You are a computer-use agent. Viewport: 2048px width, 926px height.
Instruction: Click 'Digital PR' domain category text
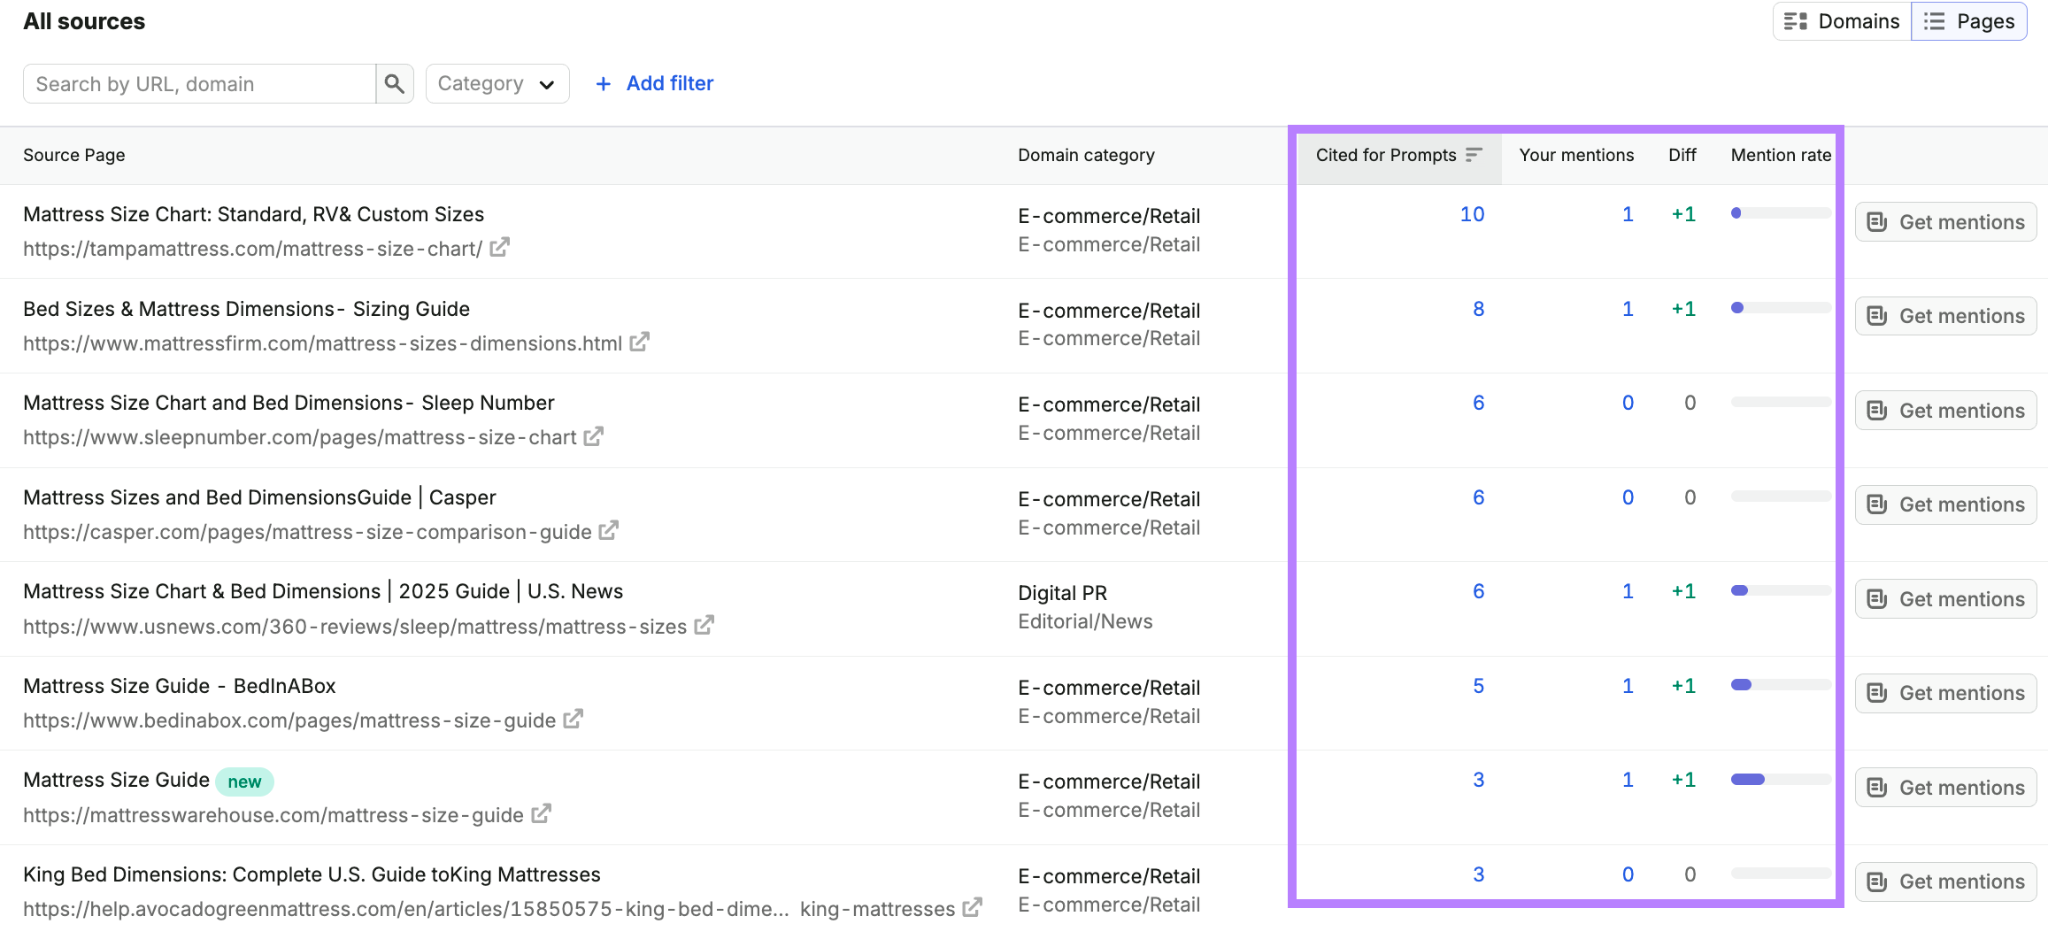1062,593
